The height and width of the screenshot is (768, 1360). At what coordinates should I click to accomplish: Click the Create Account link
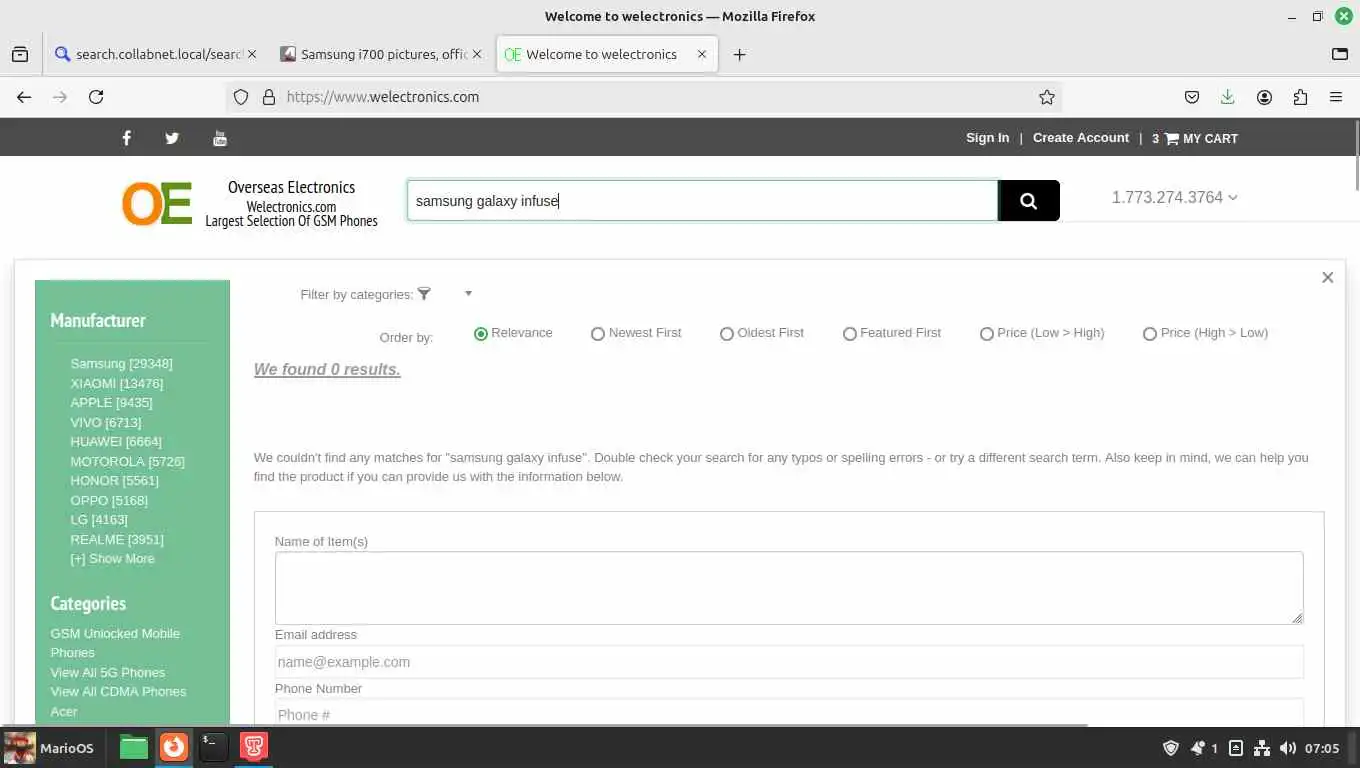point(1080,138)
